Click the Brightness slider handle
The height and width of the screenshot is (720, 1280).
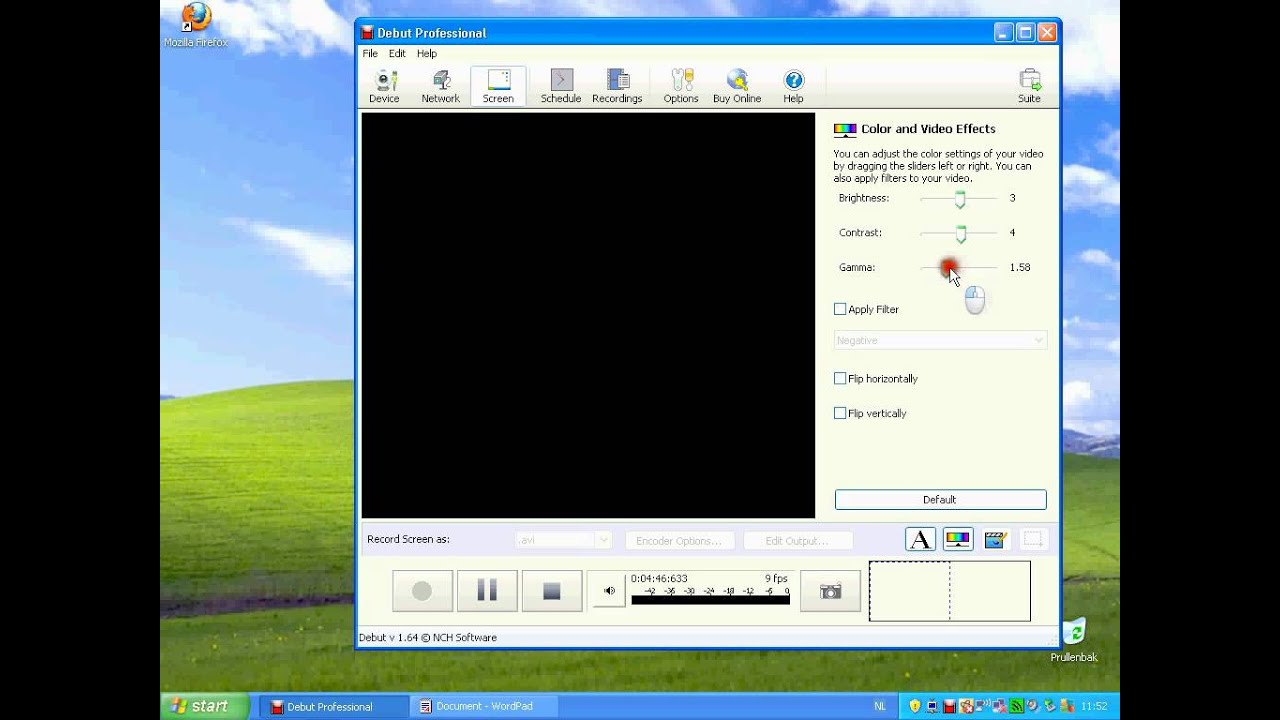[960, 199]
